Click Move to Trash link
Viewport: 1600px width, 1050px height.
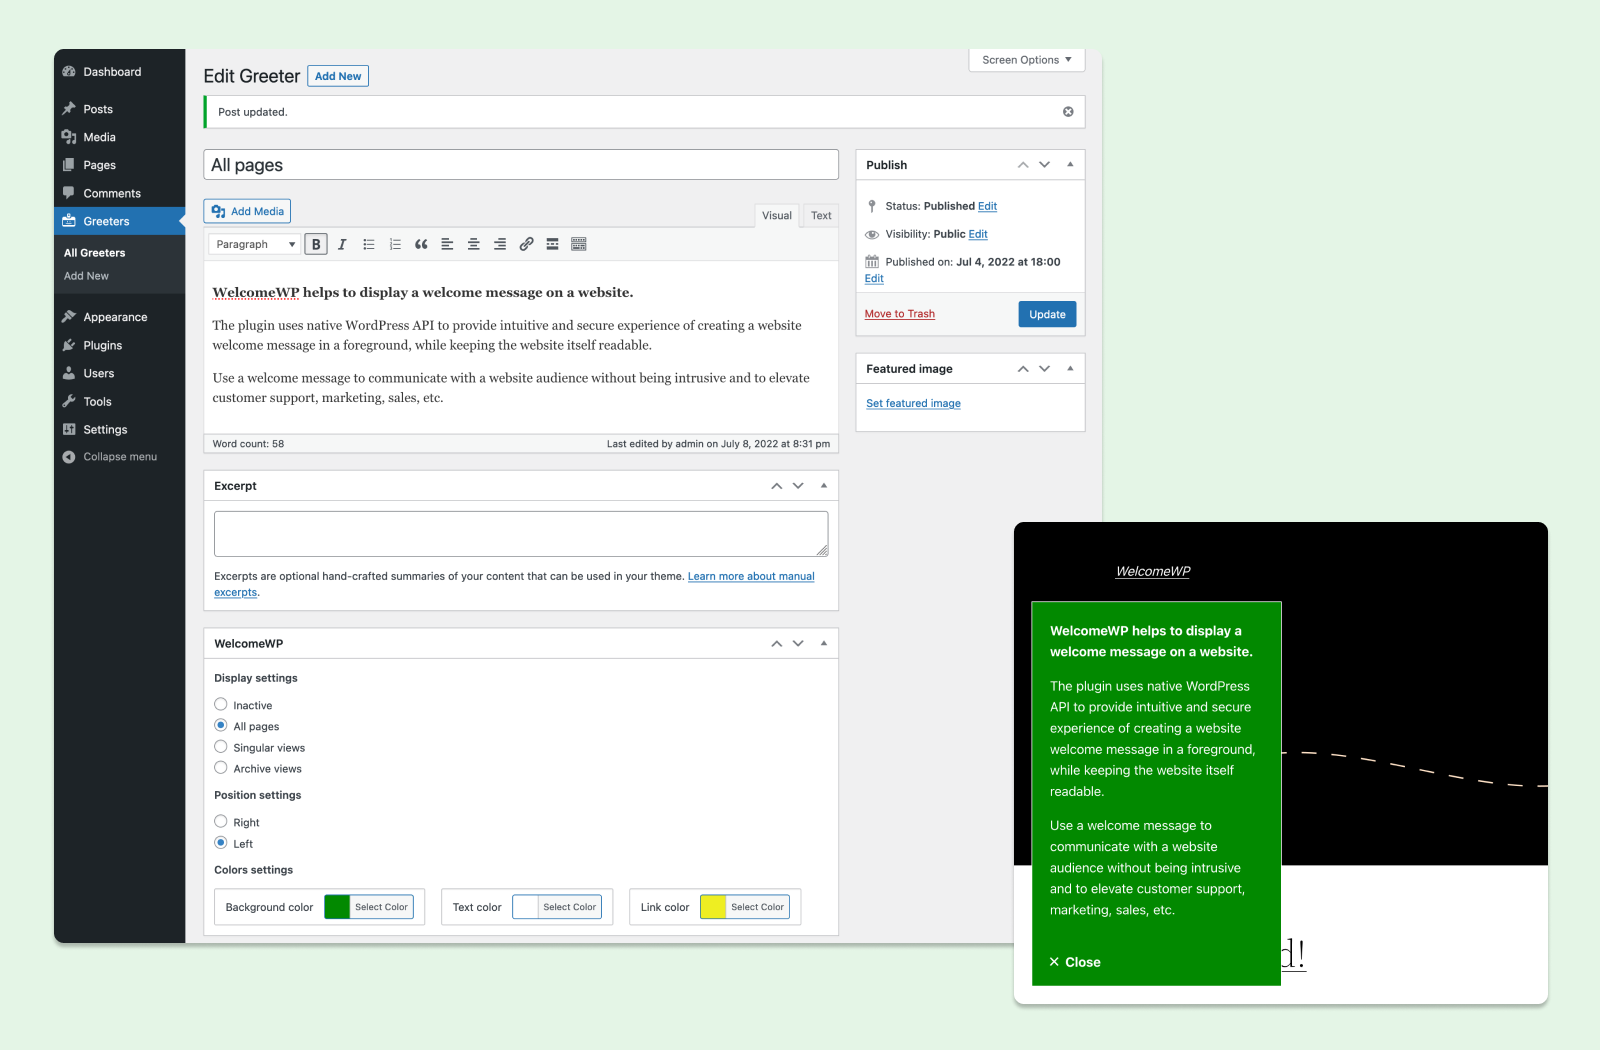(x=900, y=314)
